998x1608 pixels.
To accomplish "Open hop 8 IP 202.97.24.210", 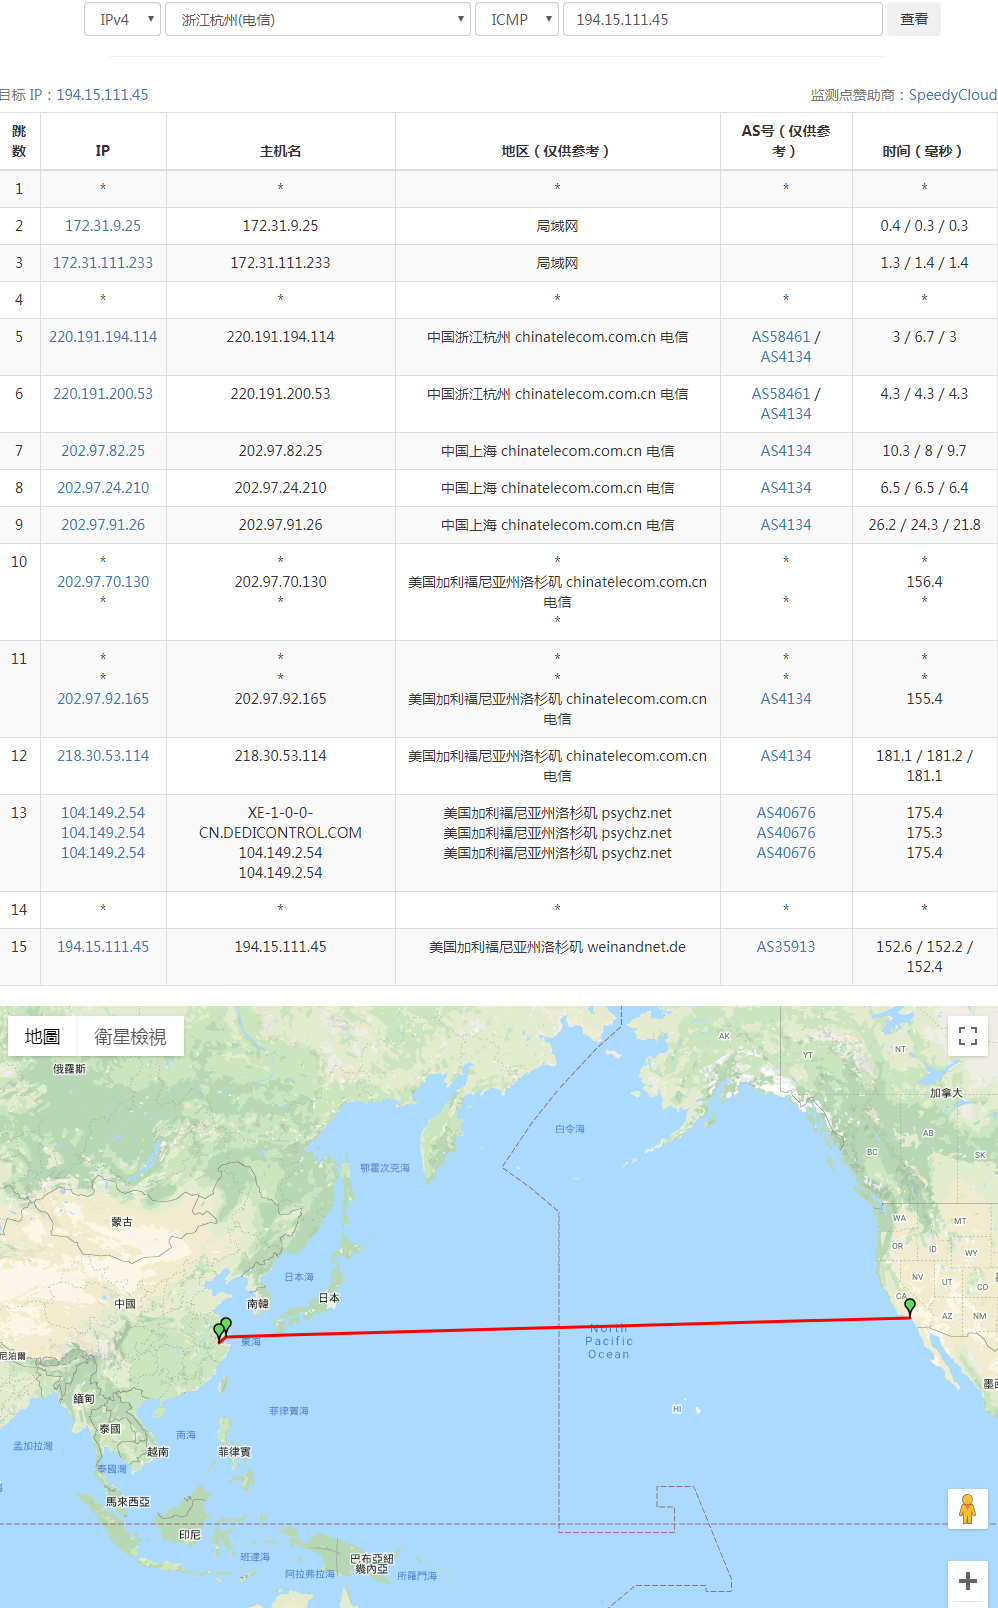I will [x=103, y=488].
